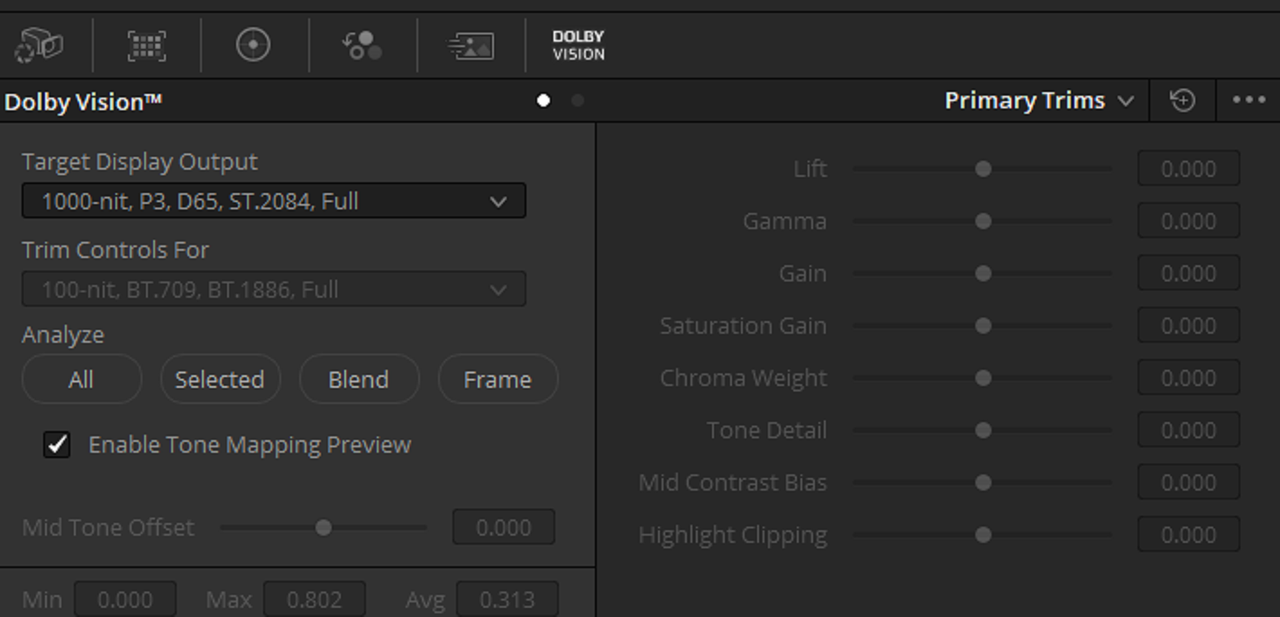Click the Analyze Selected button
The image size is (1280, 617).
pos(220,379)
